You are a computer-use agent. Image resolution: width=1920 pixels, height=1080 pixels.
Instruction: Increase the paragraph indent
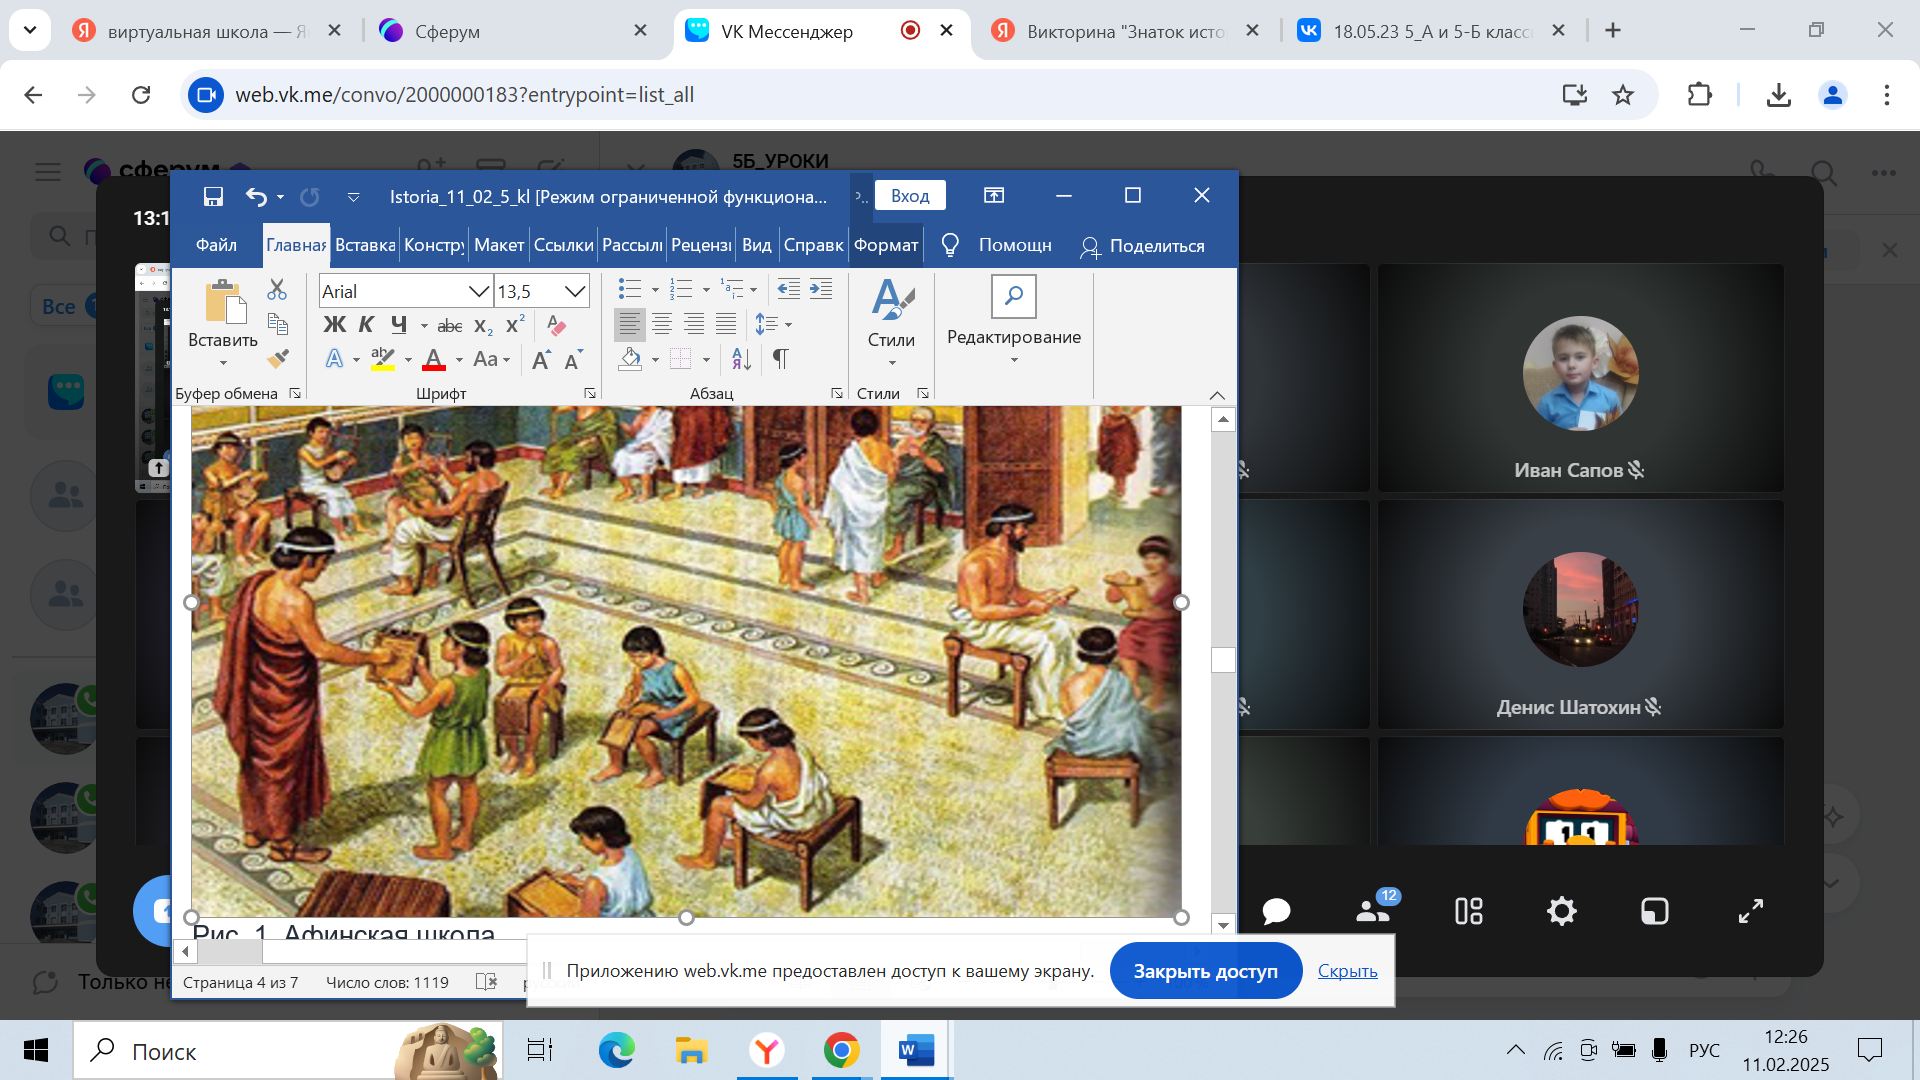pyautogui.click(x=821, y=290)
